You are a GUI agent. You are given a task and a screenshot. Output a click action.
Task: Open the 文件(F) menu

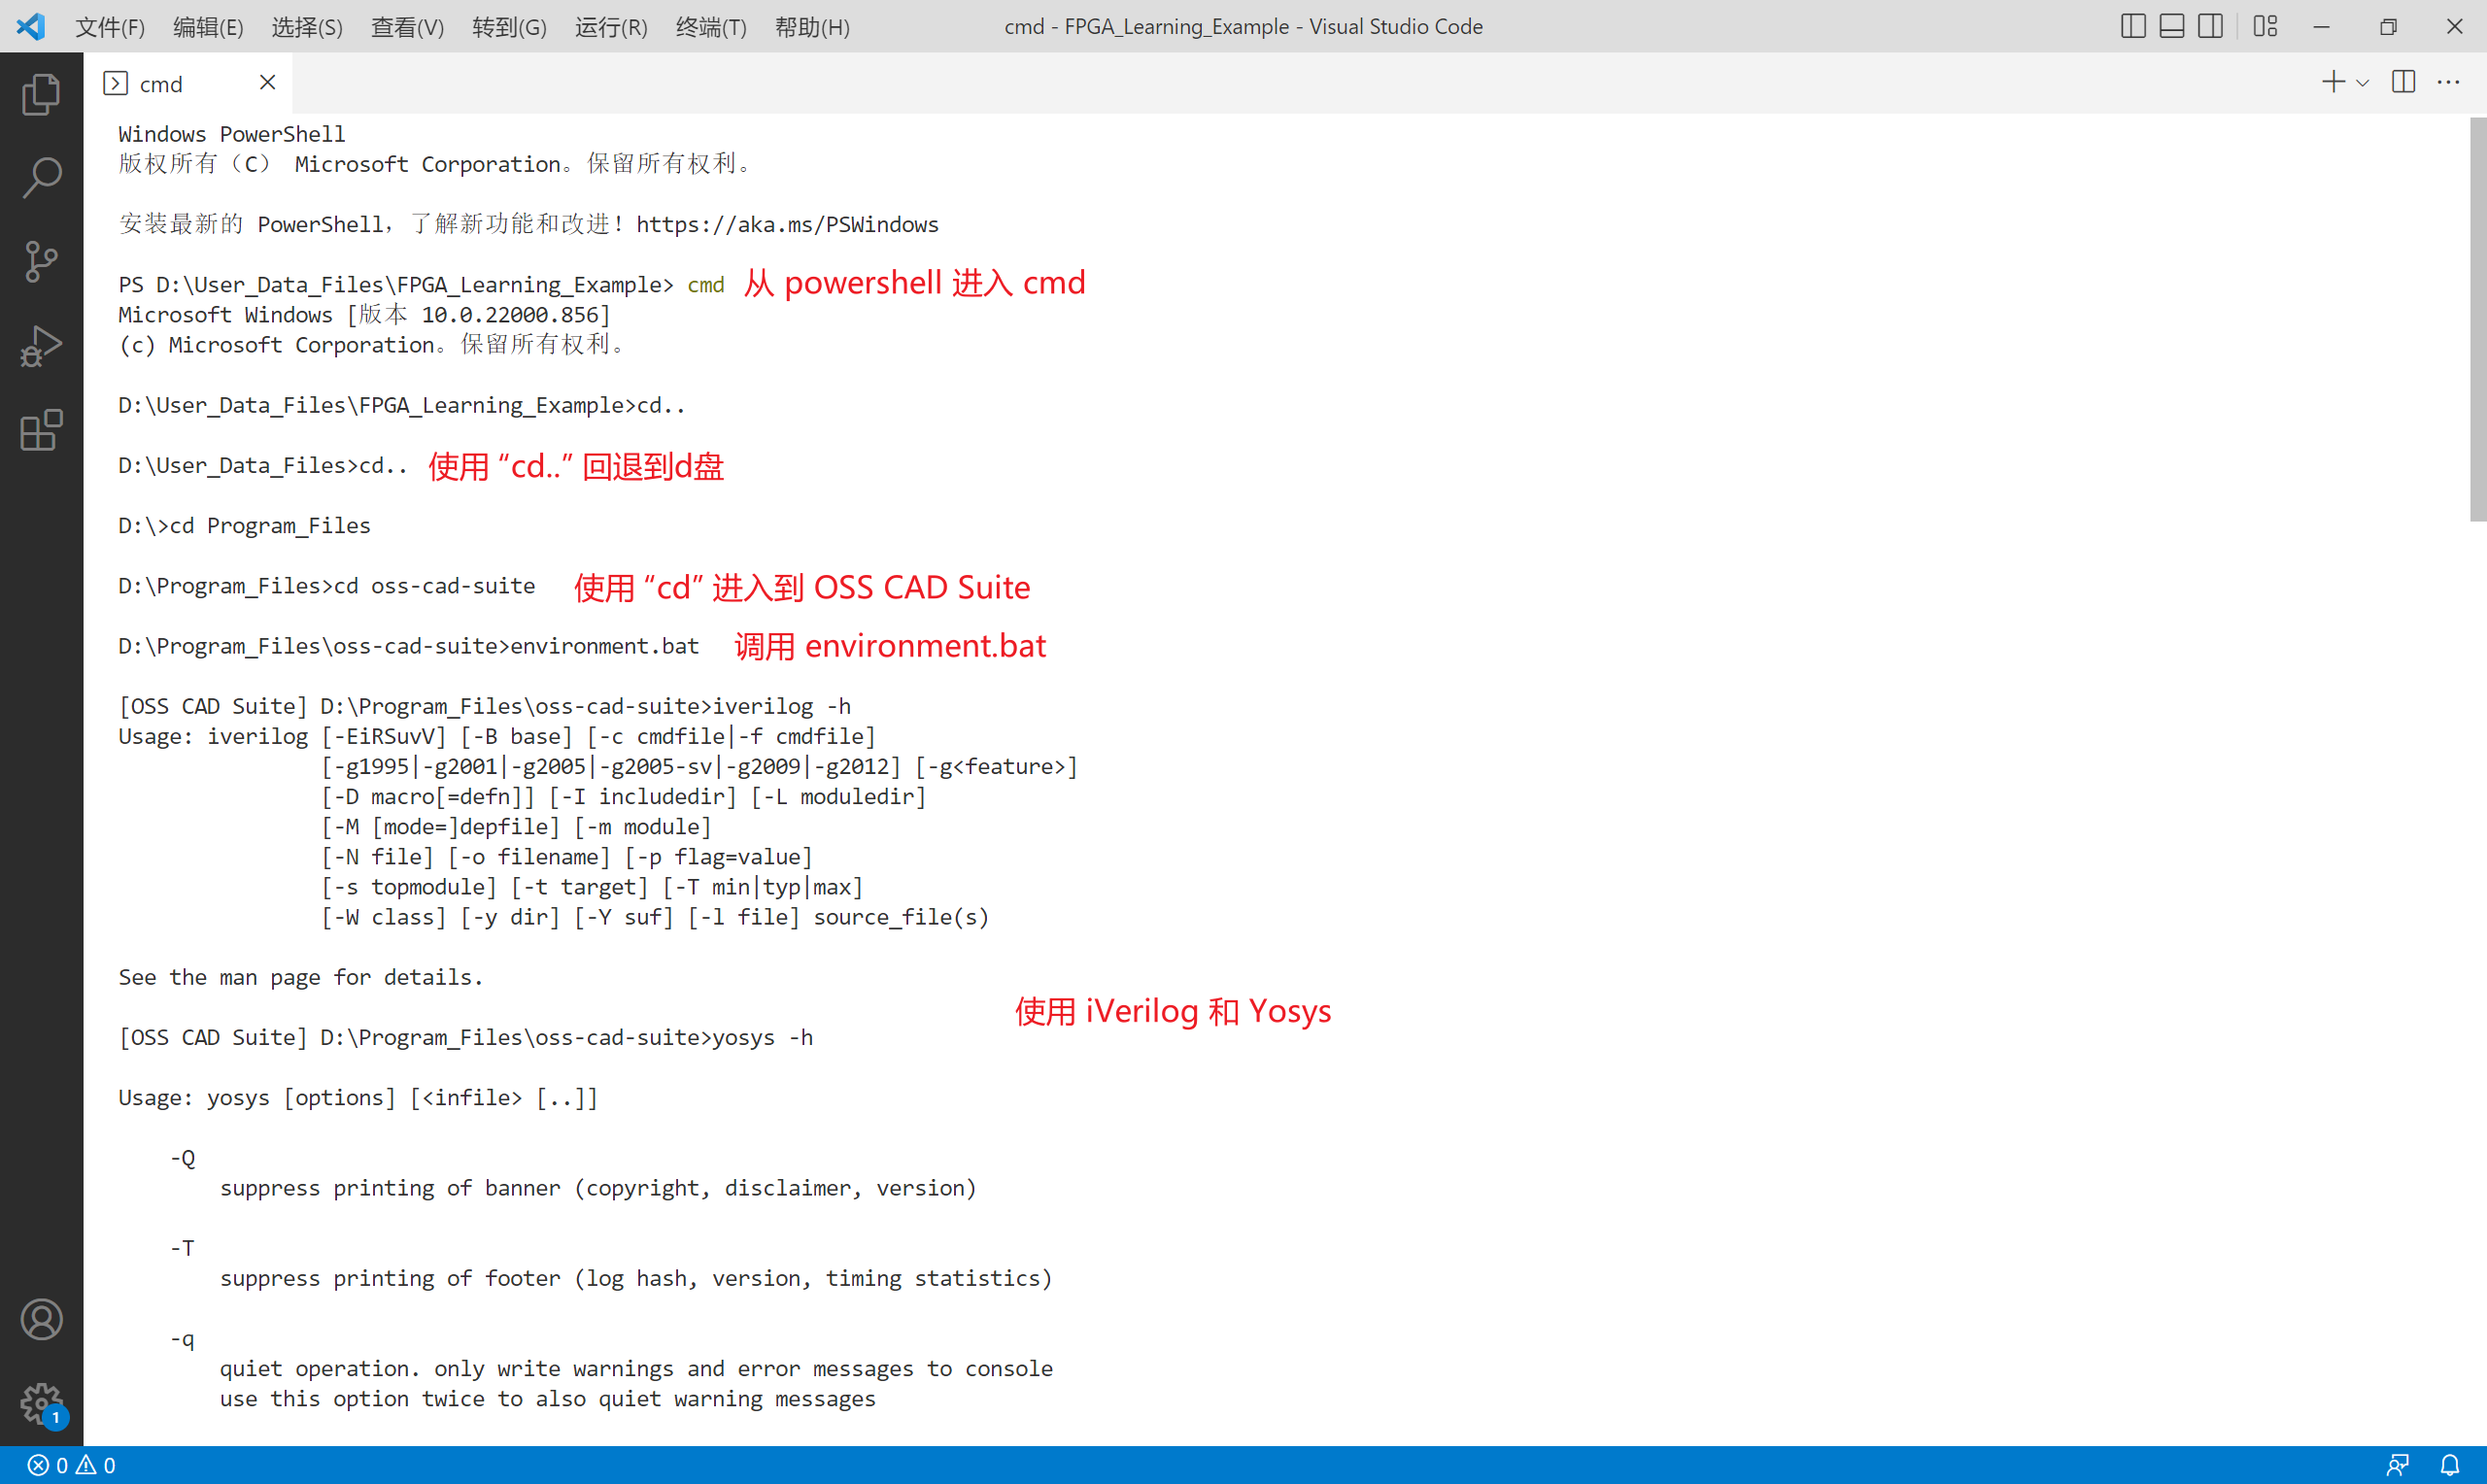(110, 27)
